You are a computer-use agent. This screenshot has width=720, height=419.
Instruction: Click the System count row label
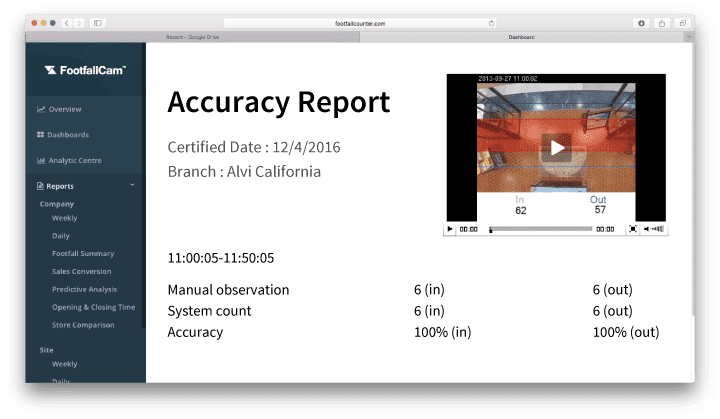tap(209, 311)
